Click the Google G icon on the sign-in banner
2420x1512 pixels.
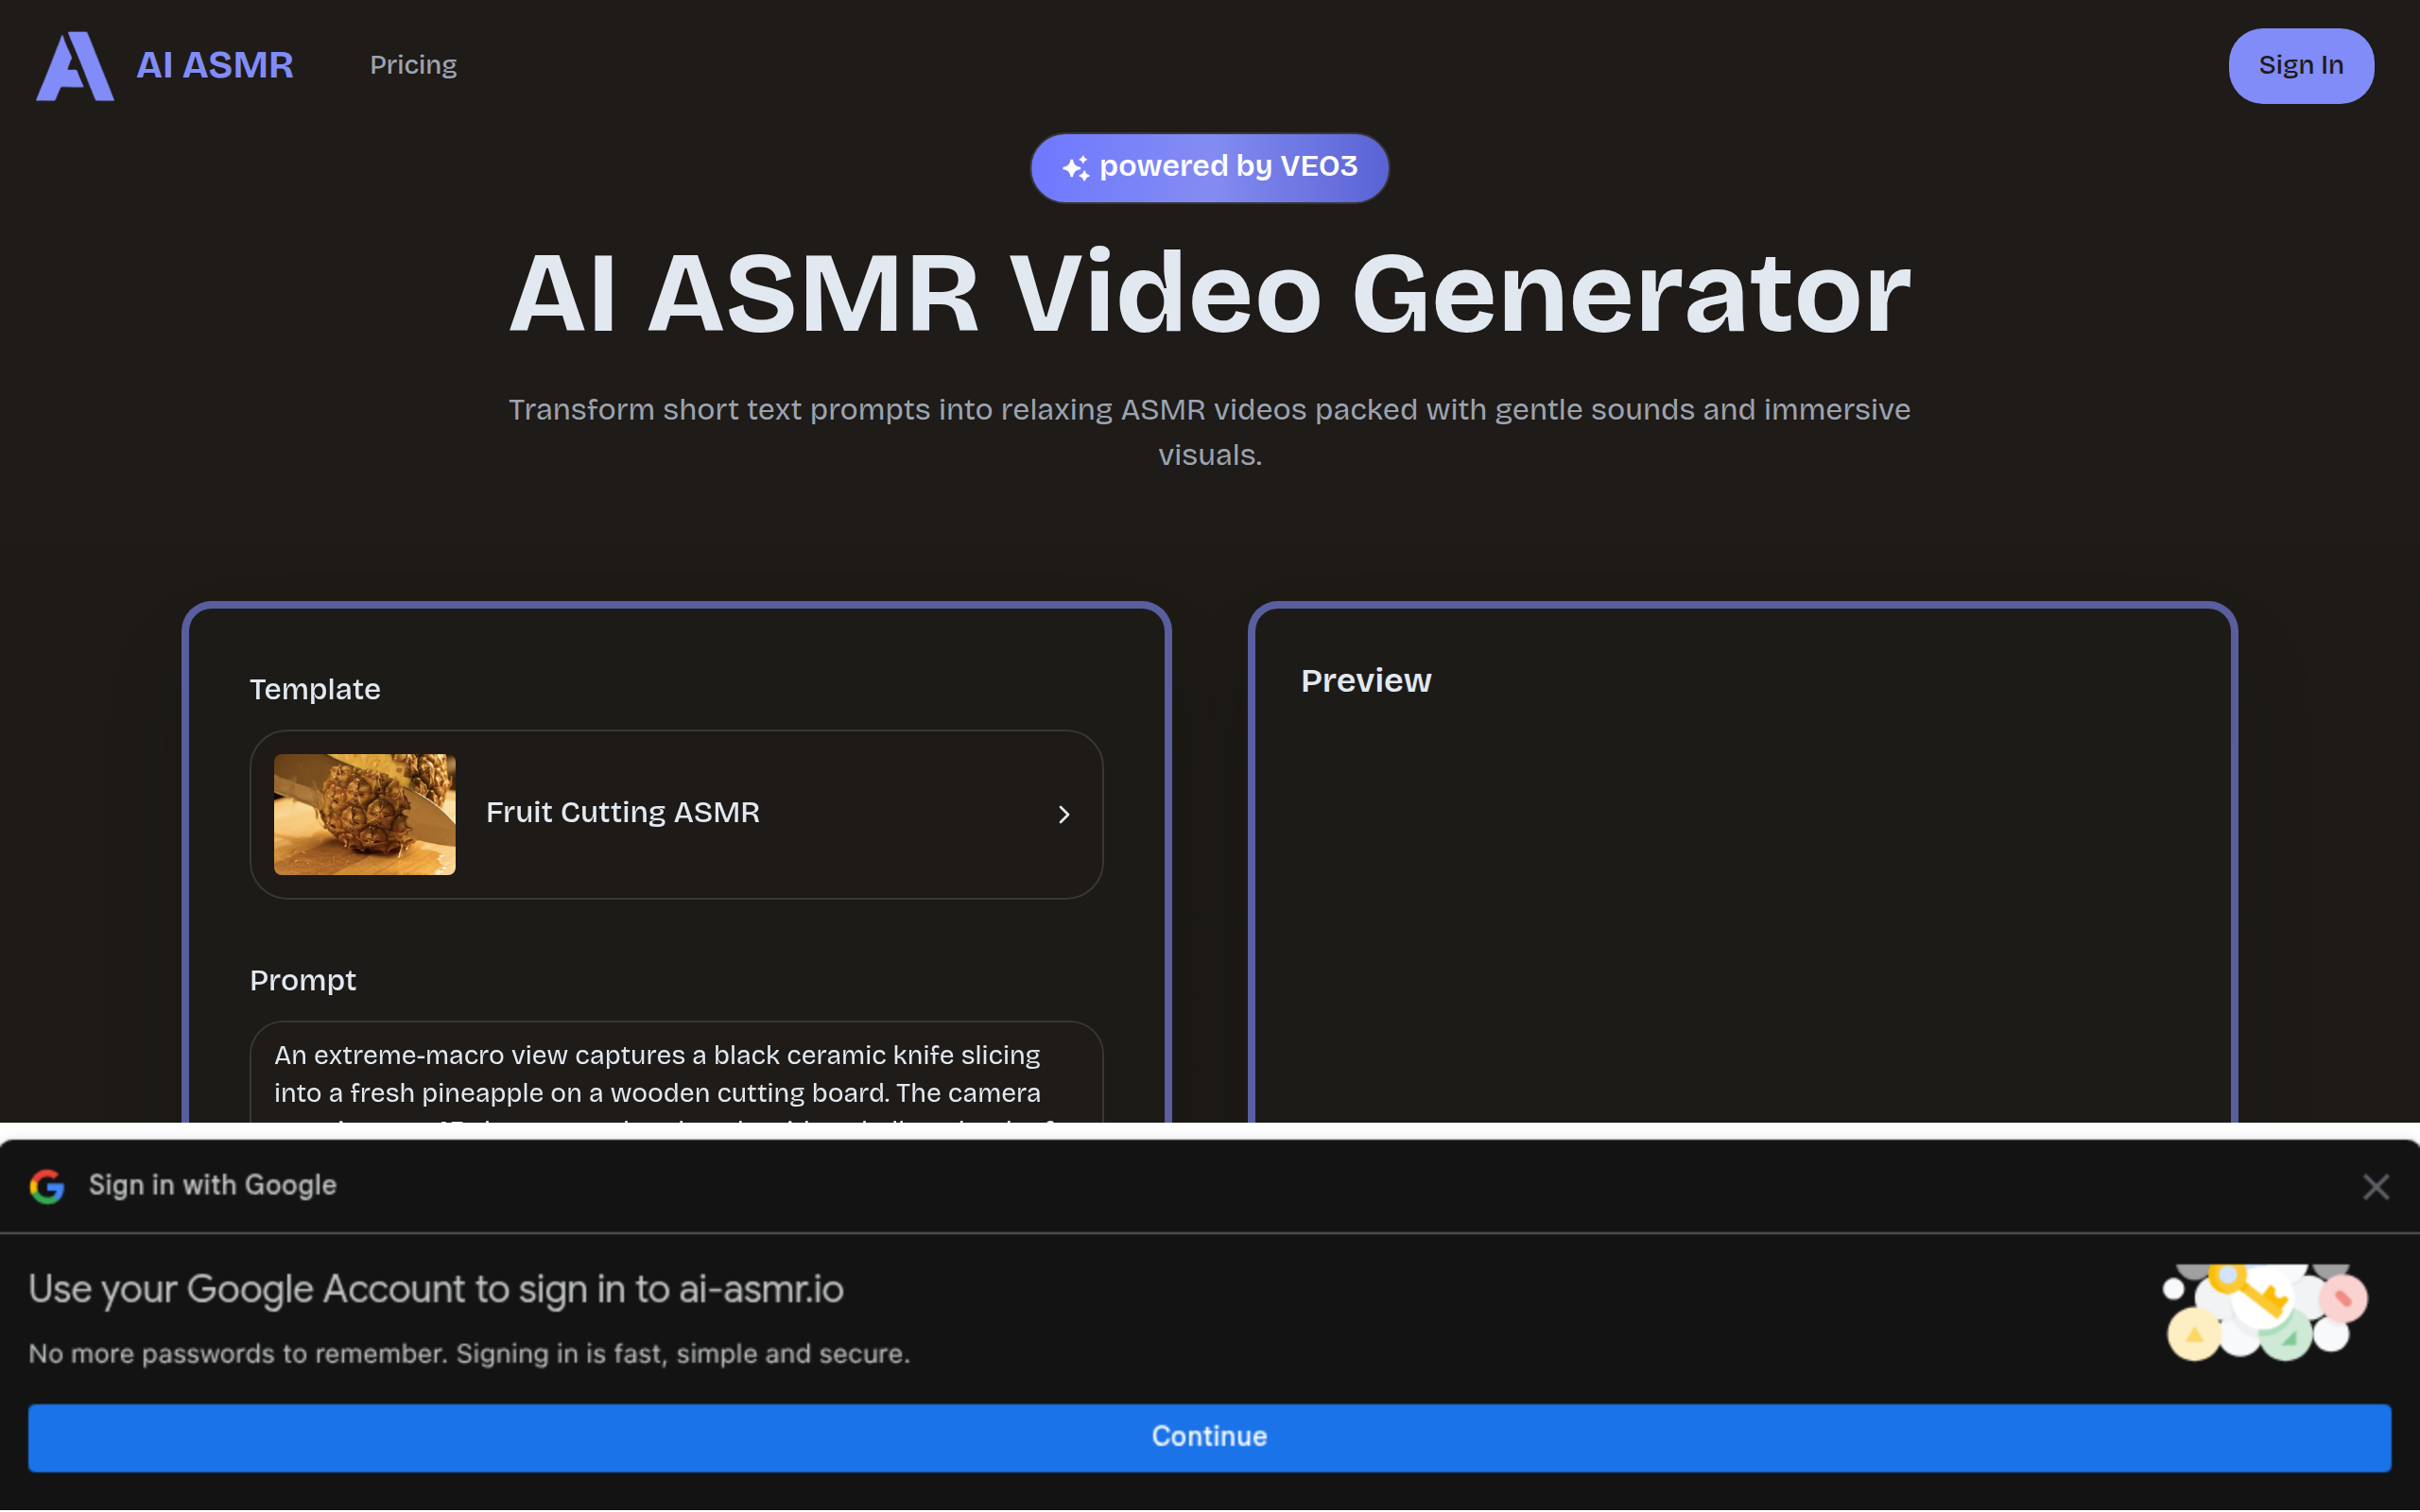pyautogui.click(x=46, y=1186)
